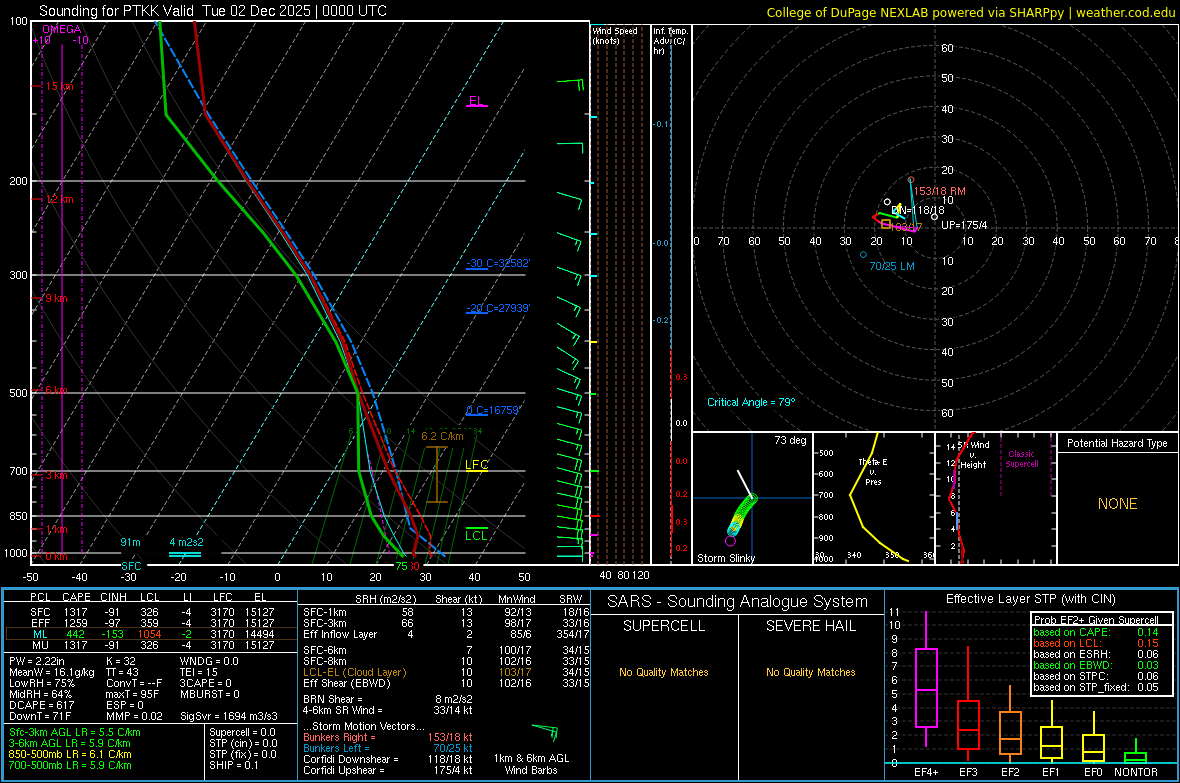Click the green 1km & 6km AGL wind barb
1180x783 pixels.
click(x=546, y=733)
